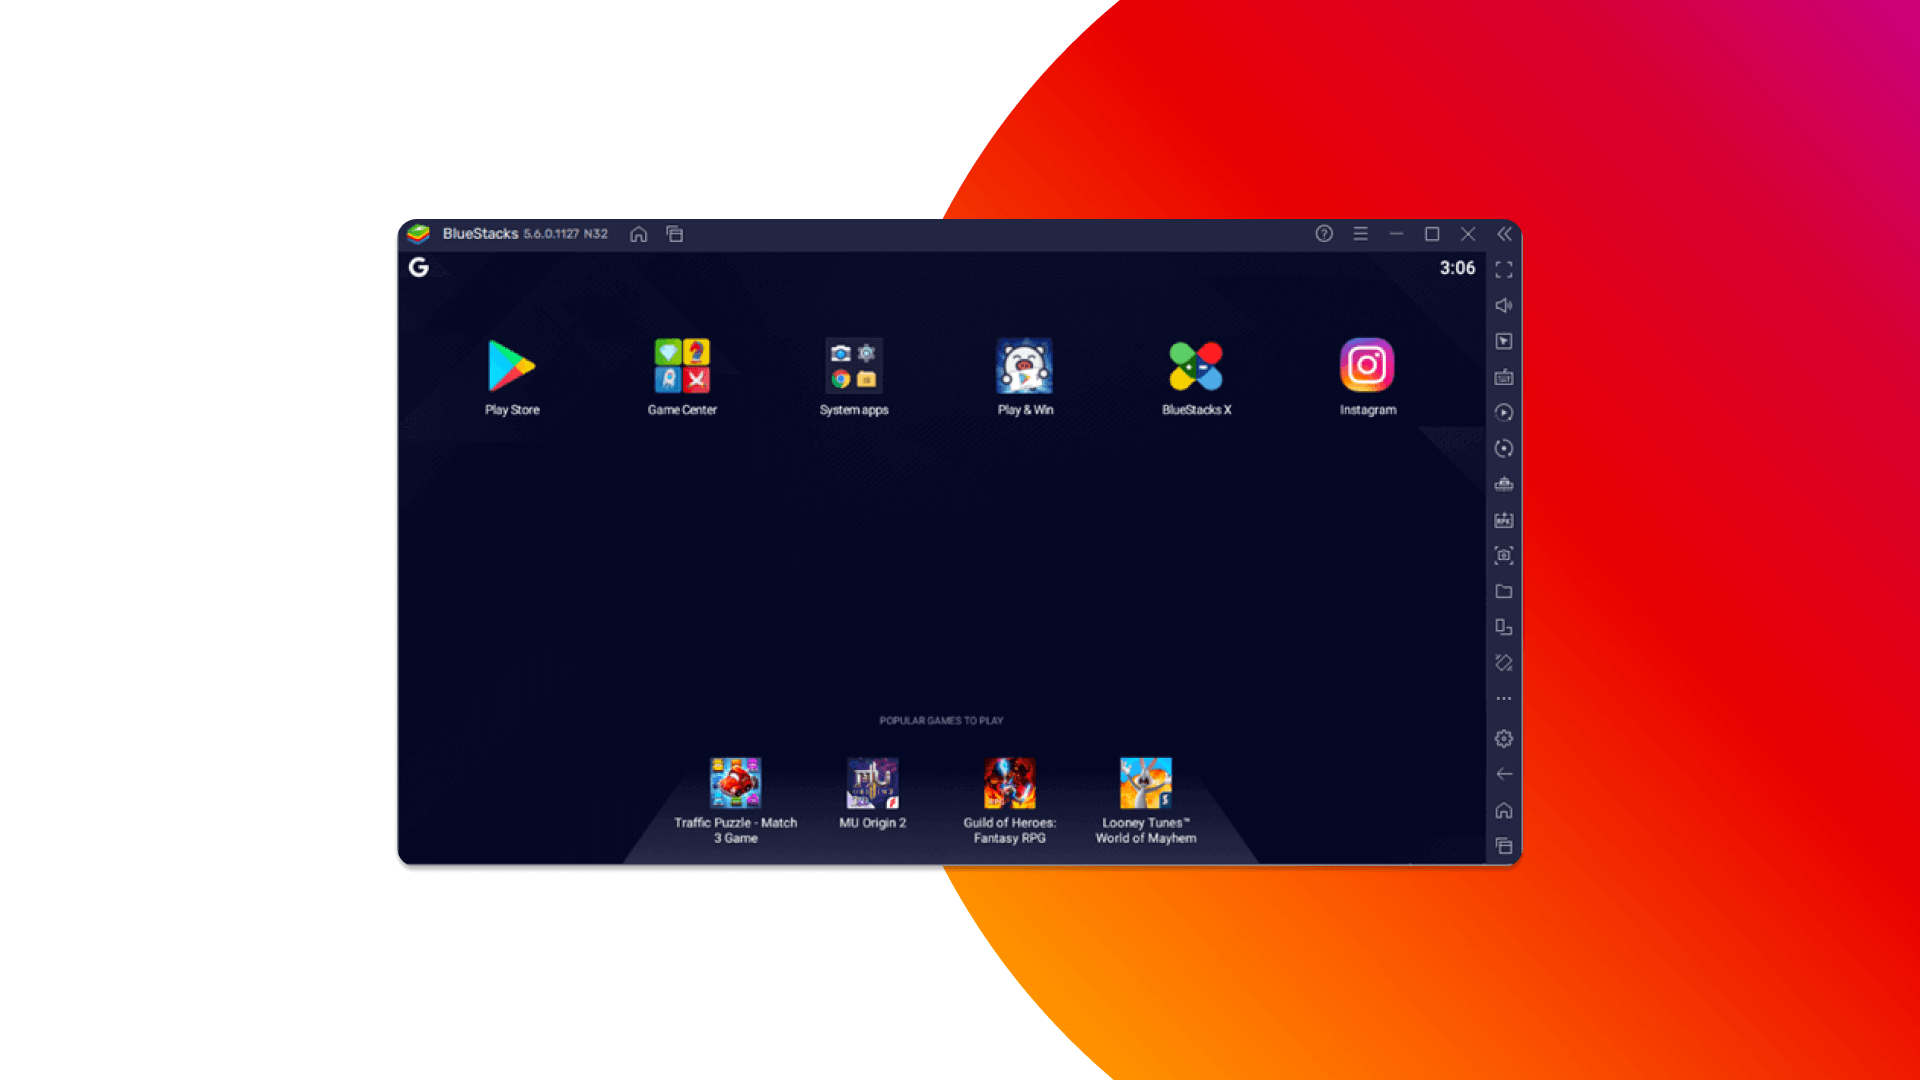Open settings gear in sidebar
Screen dimensions: 1920x1080
(1504, 739)
